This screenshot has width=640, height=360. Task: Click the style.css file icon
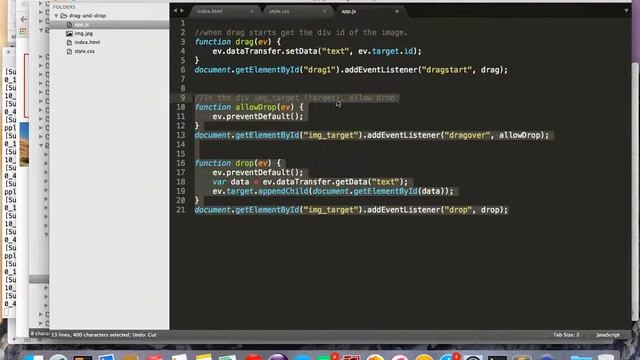(x=69, y=51)
